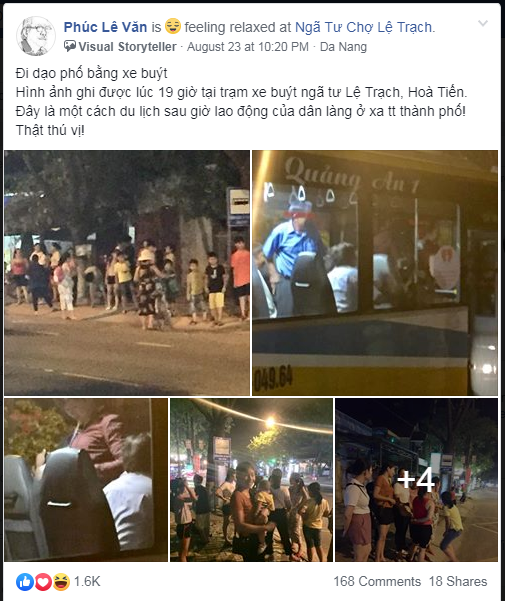Open the bus stop crowd photo
The image size is (505, 601).
pos(127,273)
